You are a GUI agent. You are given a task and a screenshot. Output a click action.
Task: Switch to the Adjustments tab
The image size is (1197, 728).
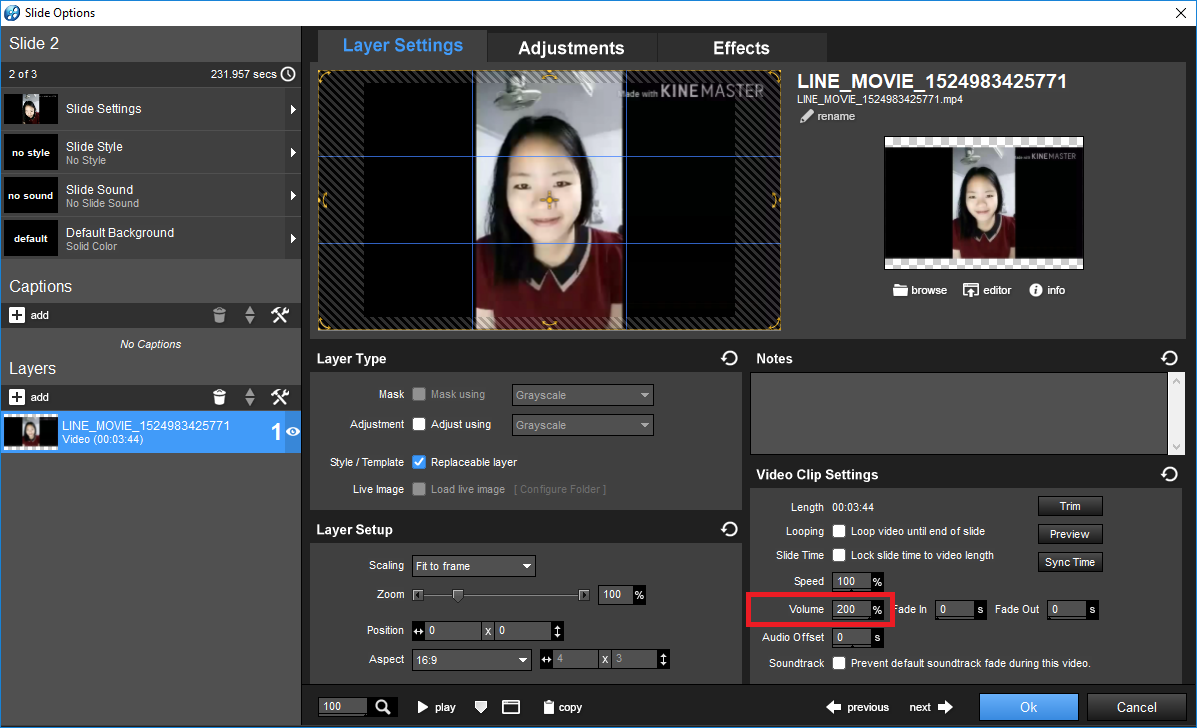point(571,48)
